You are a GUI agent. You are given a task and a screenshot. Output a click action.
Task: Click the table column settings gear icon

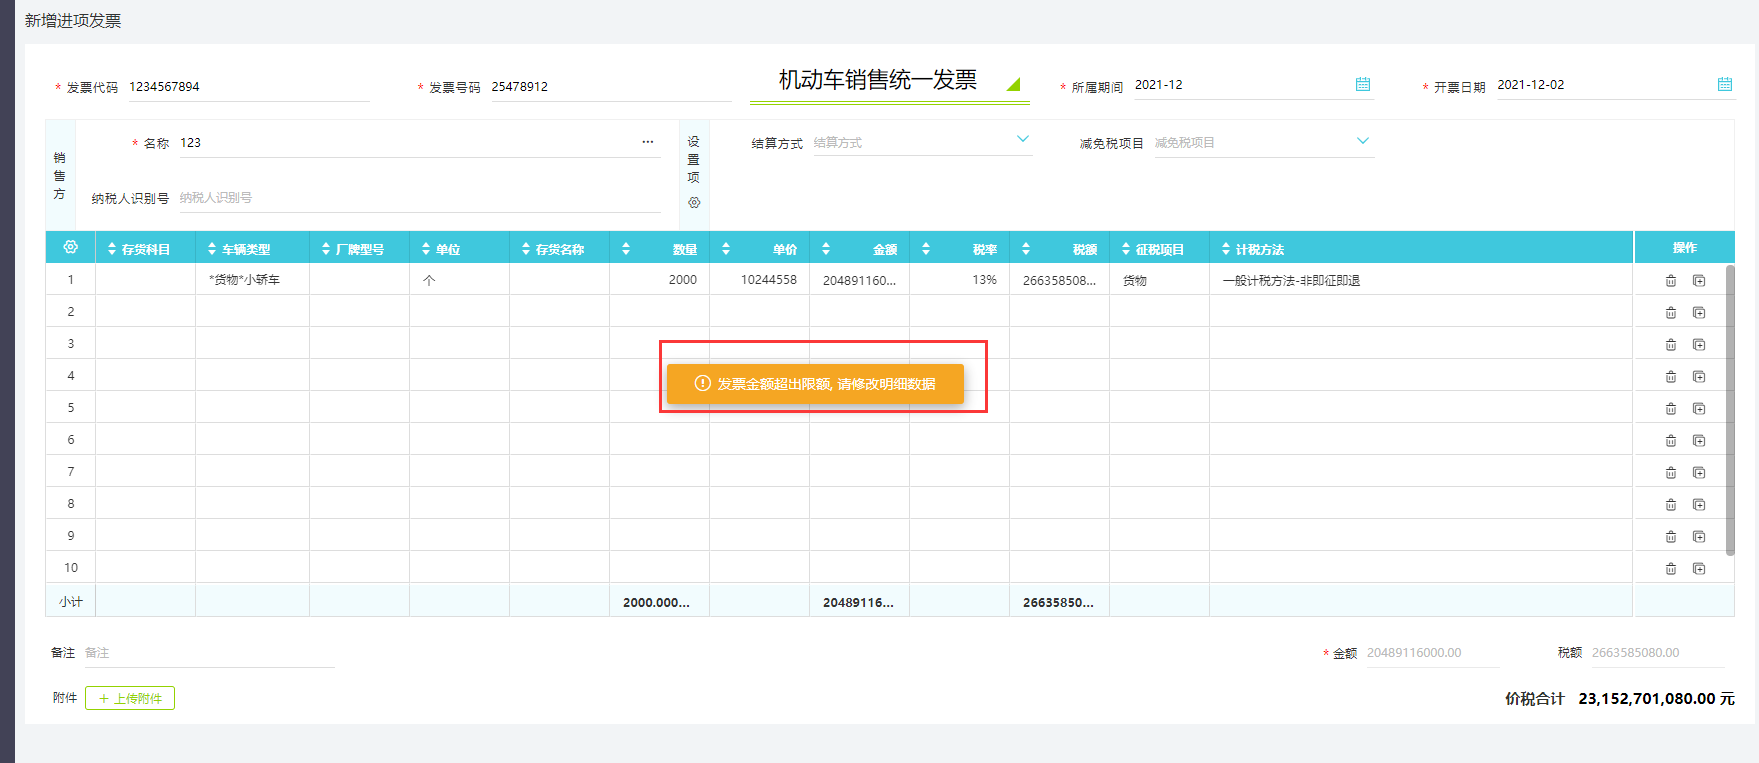(70, 247)
